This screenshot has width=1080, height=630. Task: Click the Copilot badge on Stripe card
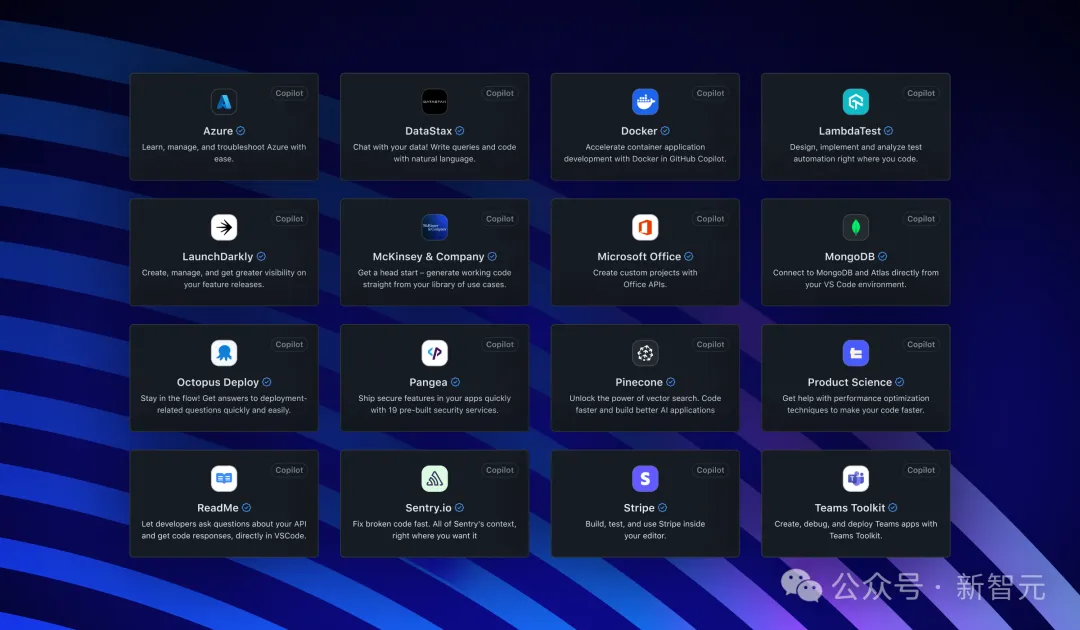point(710,470)
